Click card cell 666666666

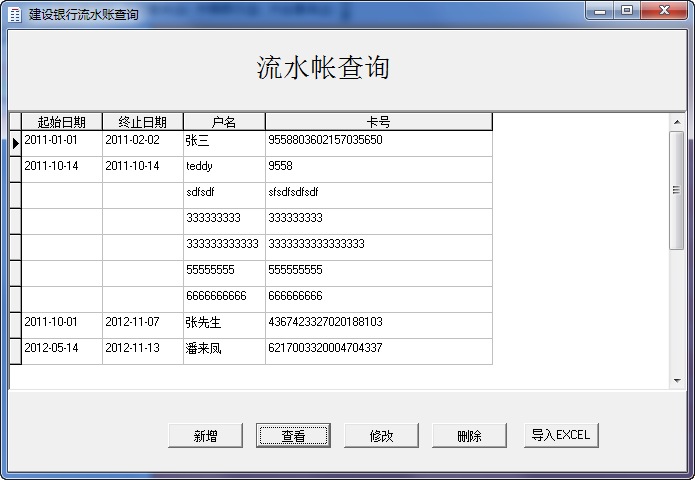click(379, 299)
